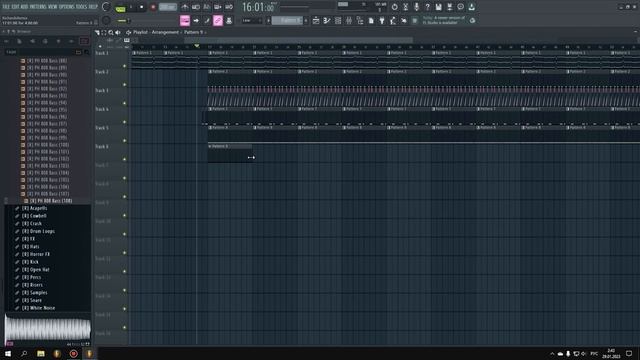Click the typing keyboard stamp icon
This screenshot has height=360, width=640.
coord(229,20)
